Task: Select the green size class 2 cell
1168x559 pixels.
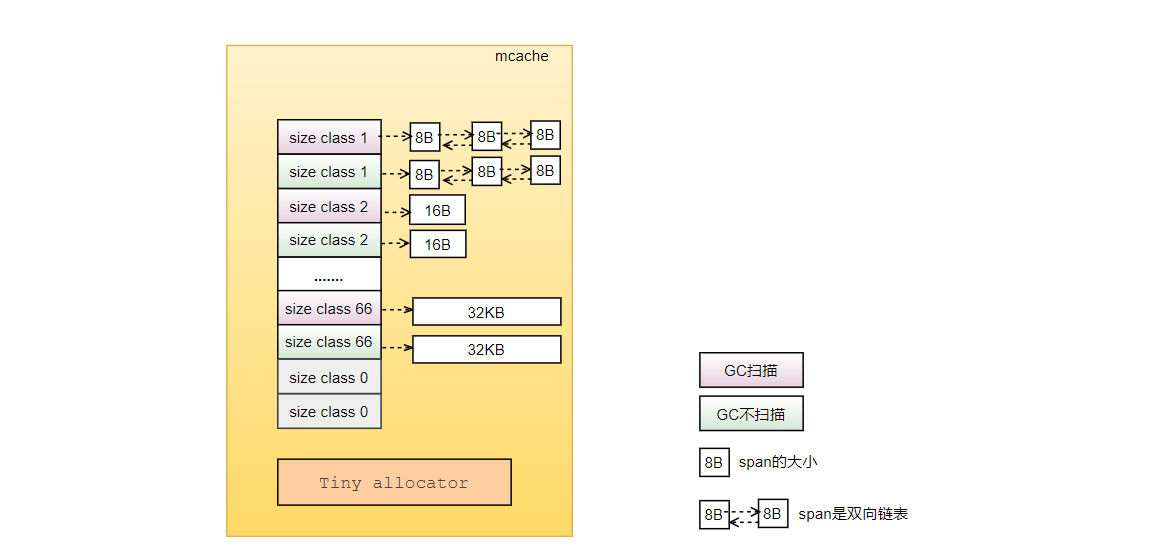Action: 329,240
